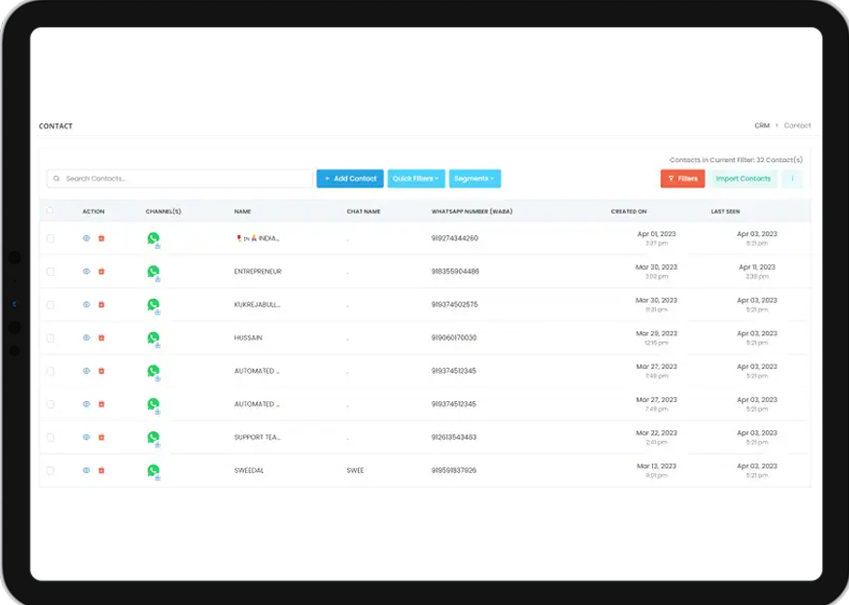Navigate to CRM in the breadcrumb
The image size is (849, 605).
762,126
